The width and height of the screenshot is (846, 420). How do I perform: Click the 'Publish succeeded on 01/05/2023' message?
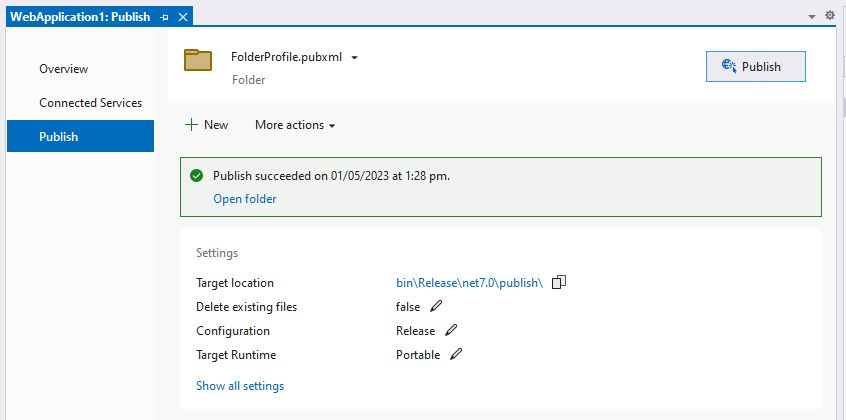click(331, 175)
